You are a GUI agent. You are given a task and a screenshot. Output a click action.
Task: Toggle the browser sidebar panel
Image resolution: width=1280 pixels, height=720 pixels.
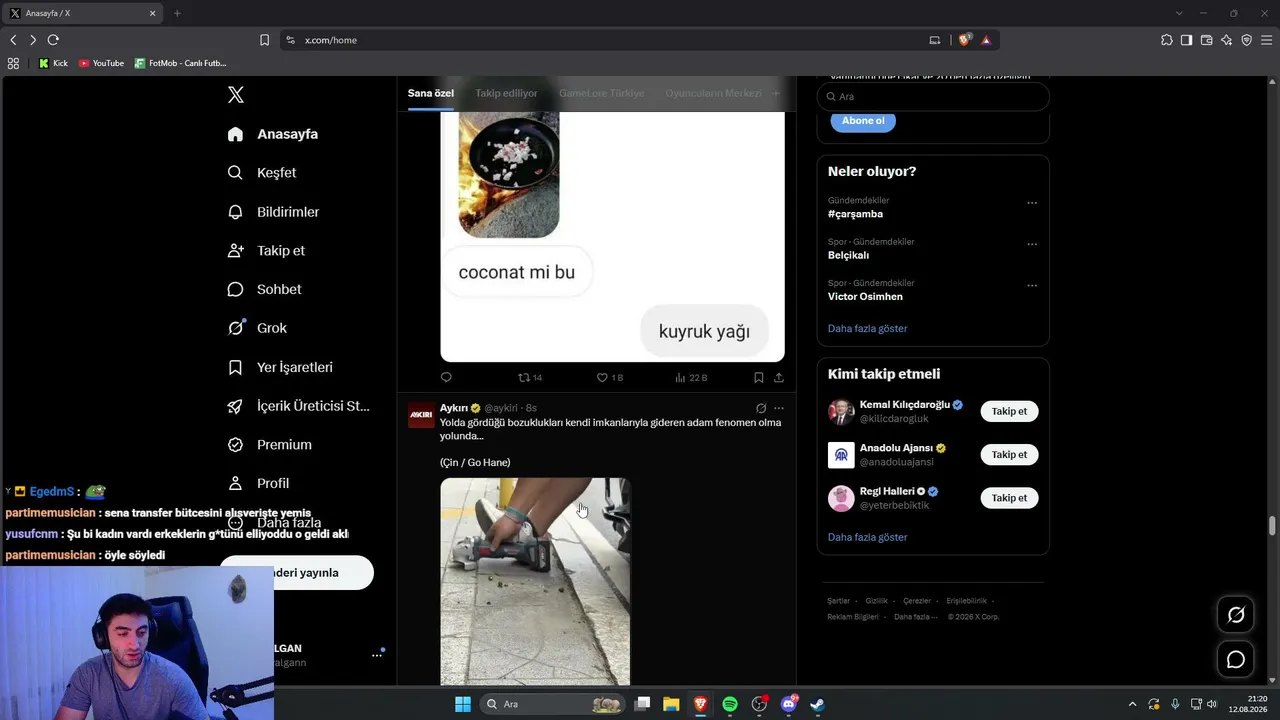pos(1187,40)
